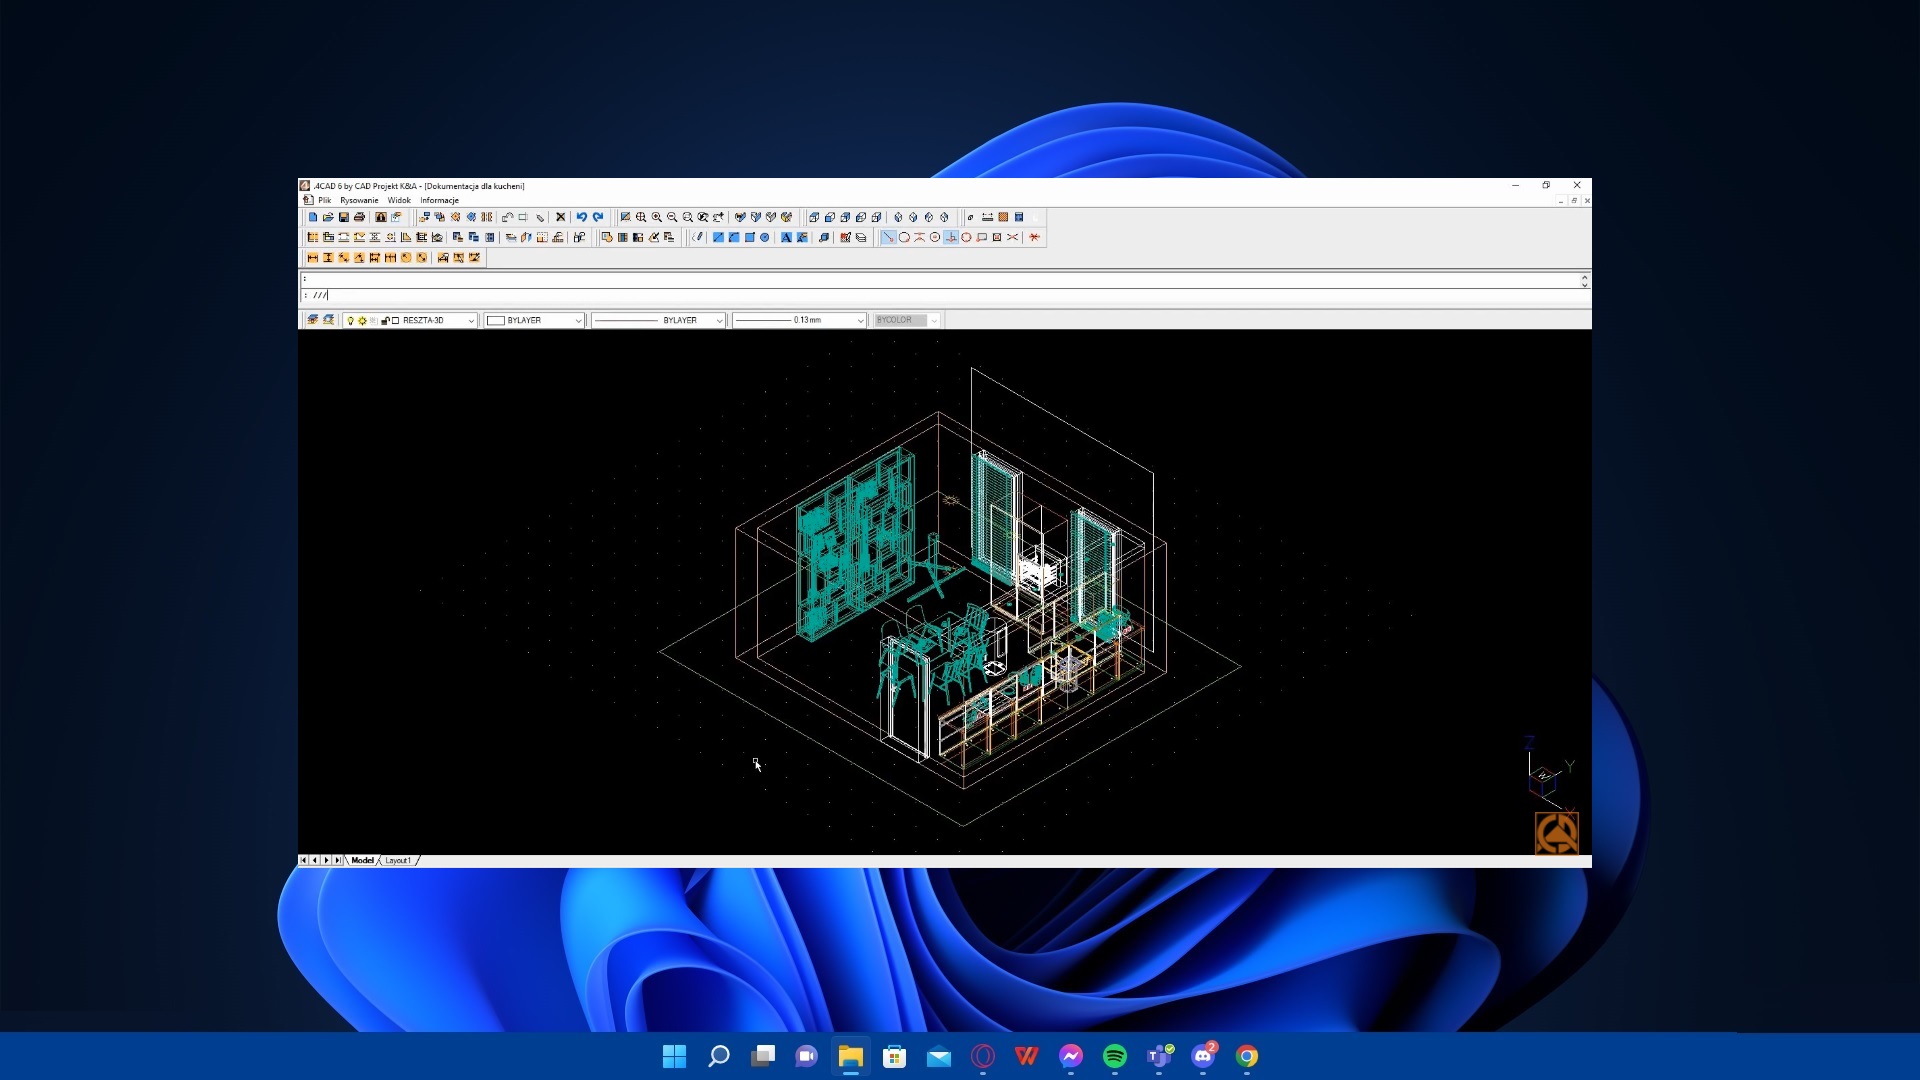The width and height of the screenshot is (1920, 1080).
Task: Open the Informacje menu
Action: point(439,201)
